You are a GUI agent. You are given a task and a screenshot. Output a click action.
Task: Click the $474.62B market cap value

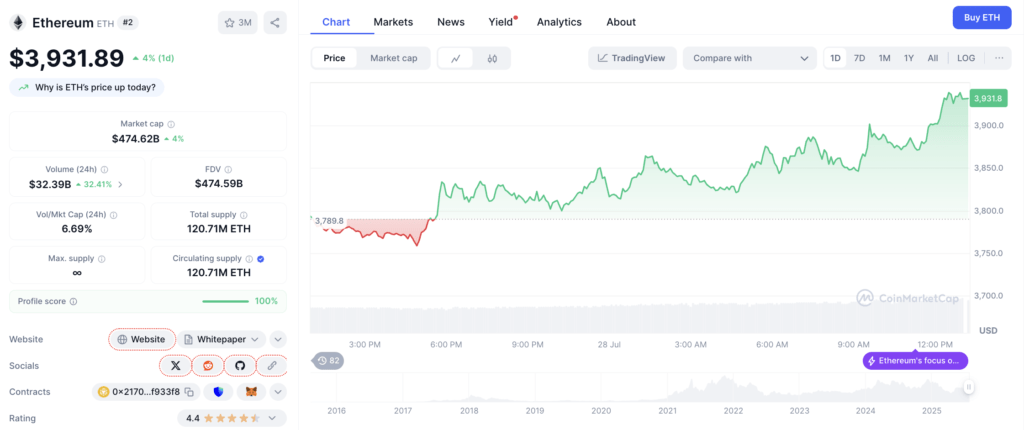click(x=135, y=139)
